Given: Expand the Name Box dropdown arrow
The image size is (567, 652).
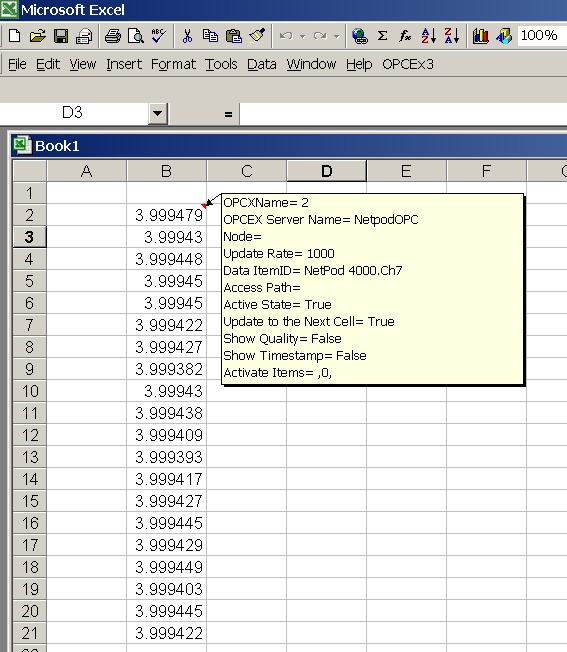Looking at the screenshot, I should (158, 113).
